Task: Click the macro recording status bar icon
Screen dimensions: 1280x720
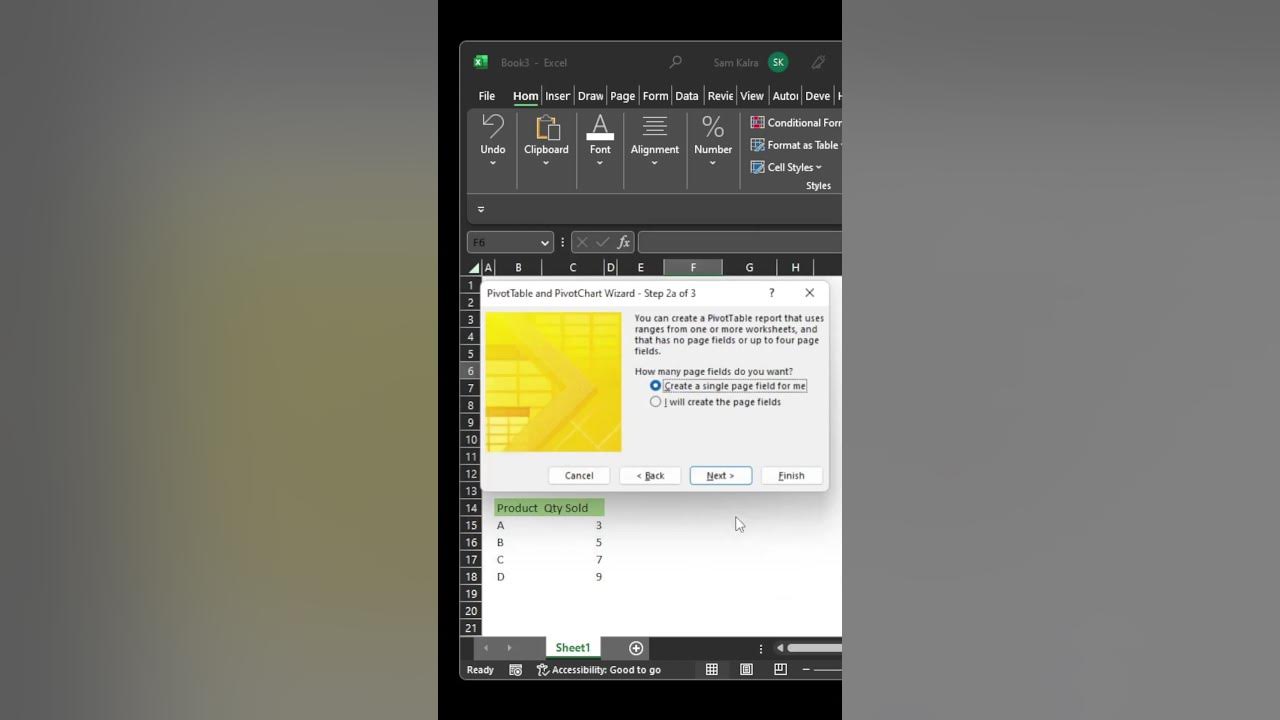Action: click(516, 670)
